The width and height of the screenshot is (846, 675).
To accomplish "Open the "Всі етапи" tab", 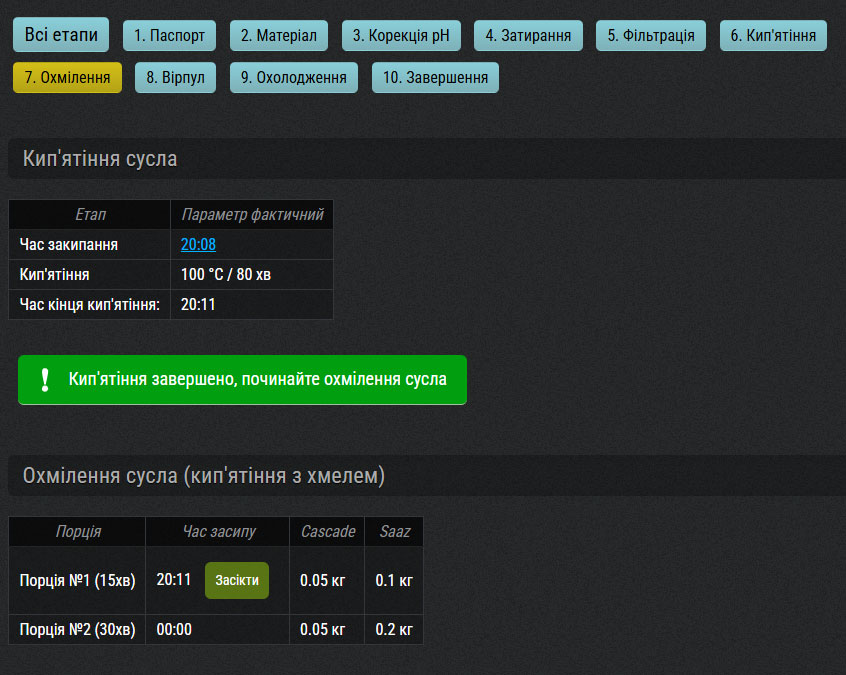I will tap(61, 35).
